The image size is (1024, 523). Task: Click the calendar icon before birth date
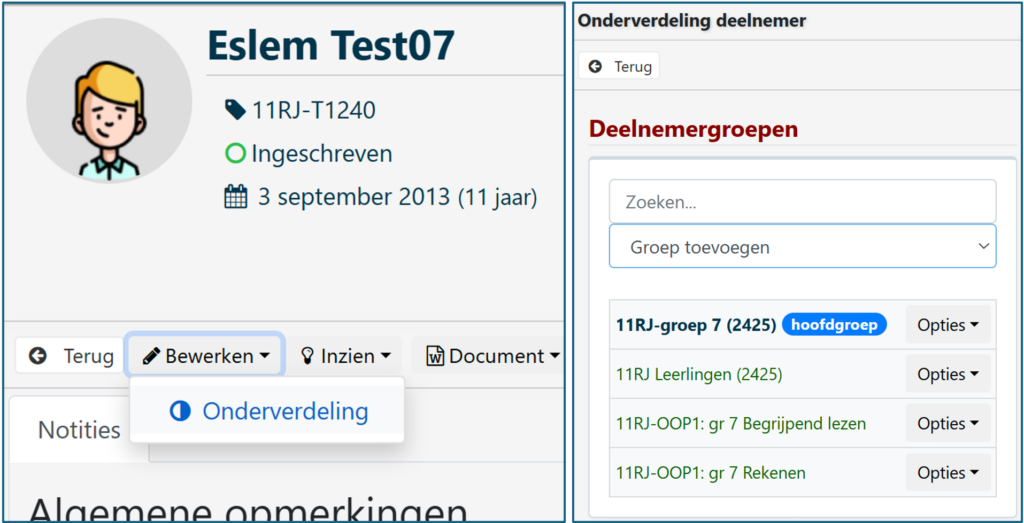pyautogui.click(x=235, y=197)
